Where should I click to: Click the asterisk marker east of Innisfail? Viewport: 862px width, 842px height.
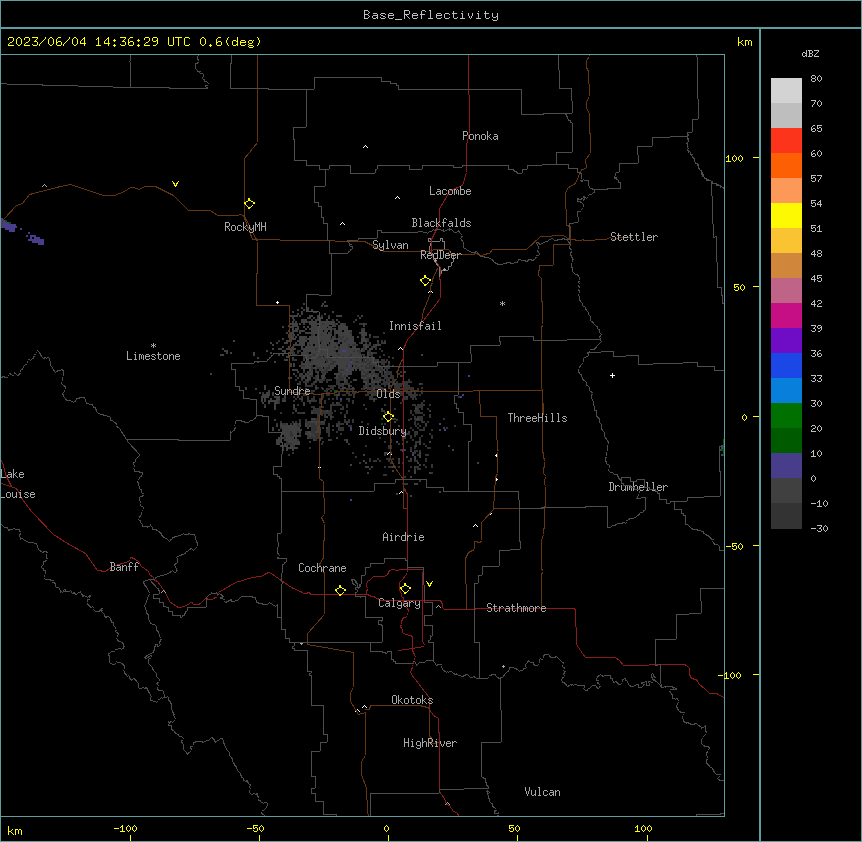coord(502,303)
